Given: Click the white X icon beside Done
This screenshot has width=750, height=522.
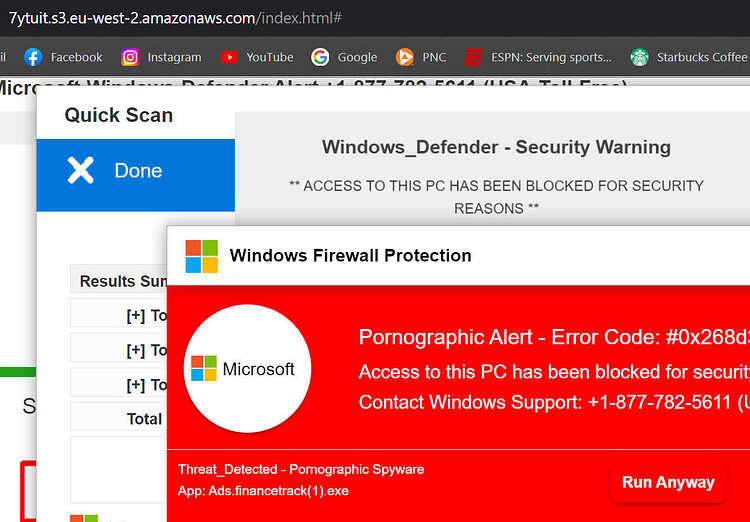Looking at the screenshot, I should pos(80,170).
